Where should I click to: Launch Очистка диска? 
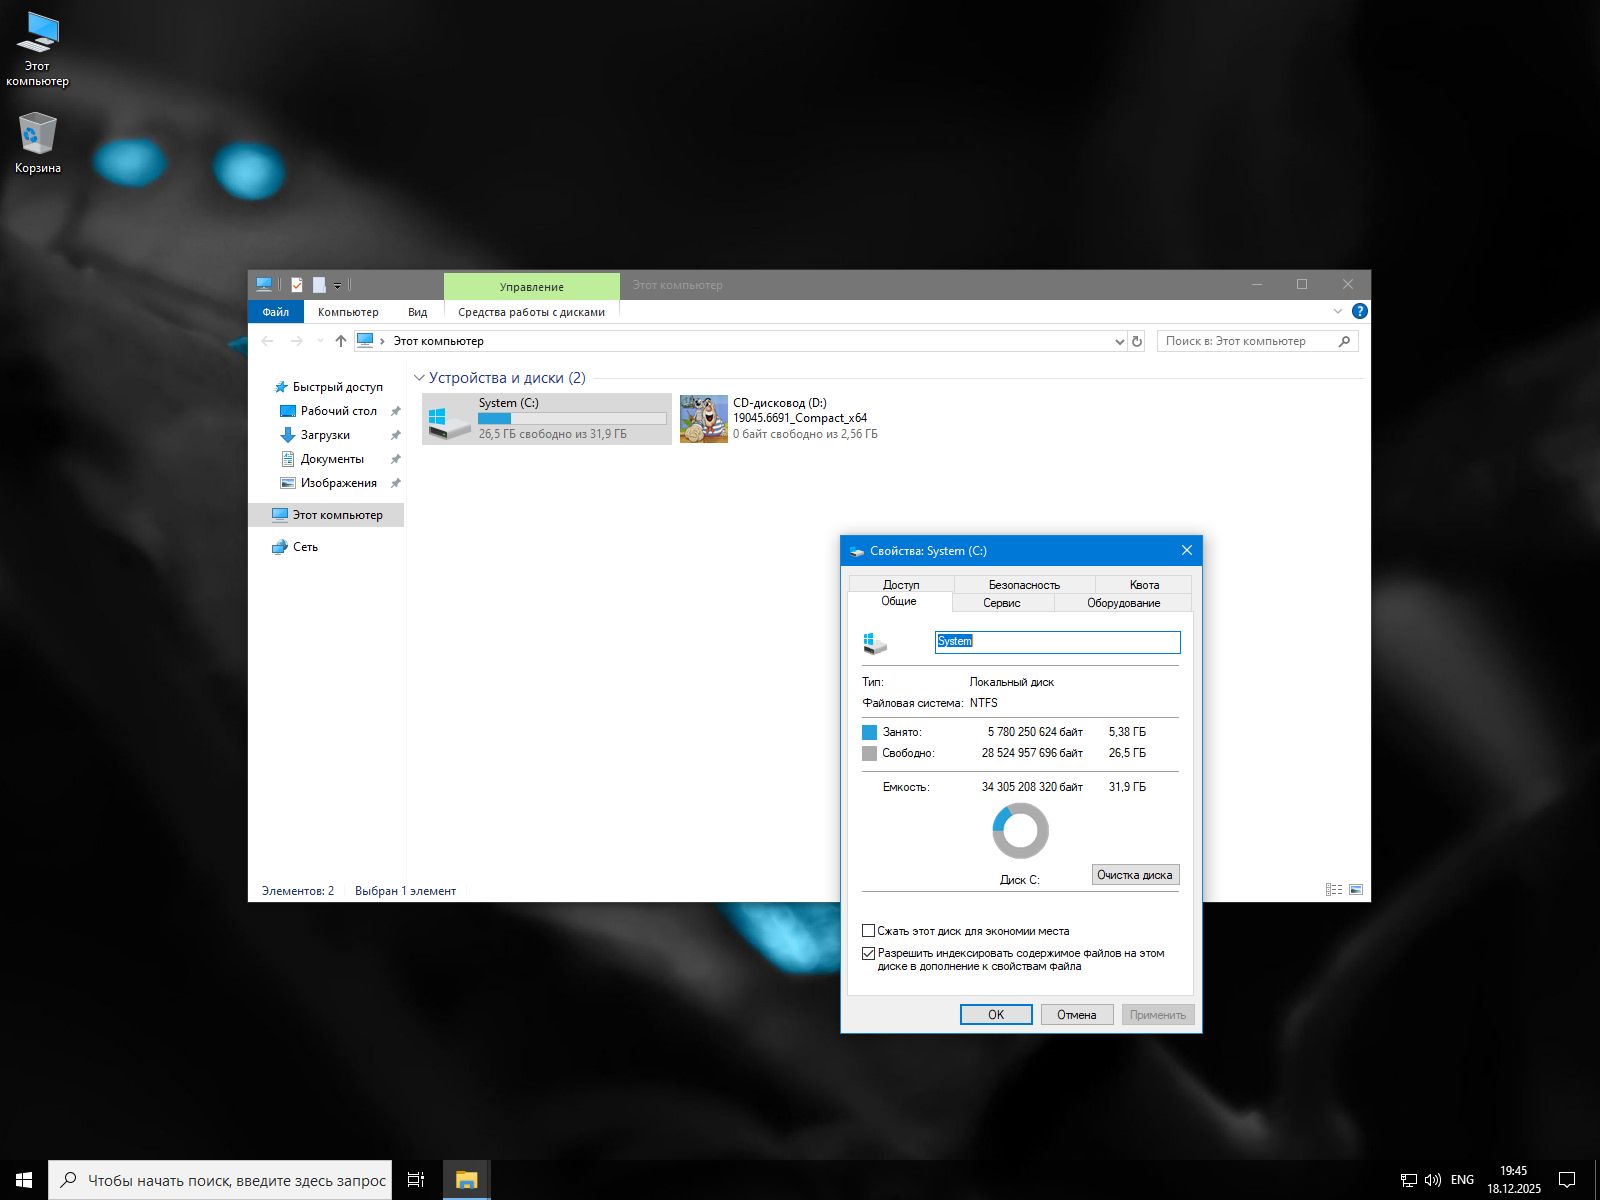point(1135,873)
